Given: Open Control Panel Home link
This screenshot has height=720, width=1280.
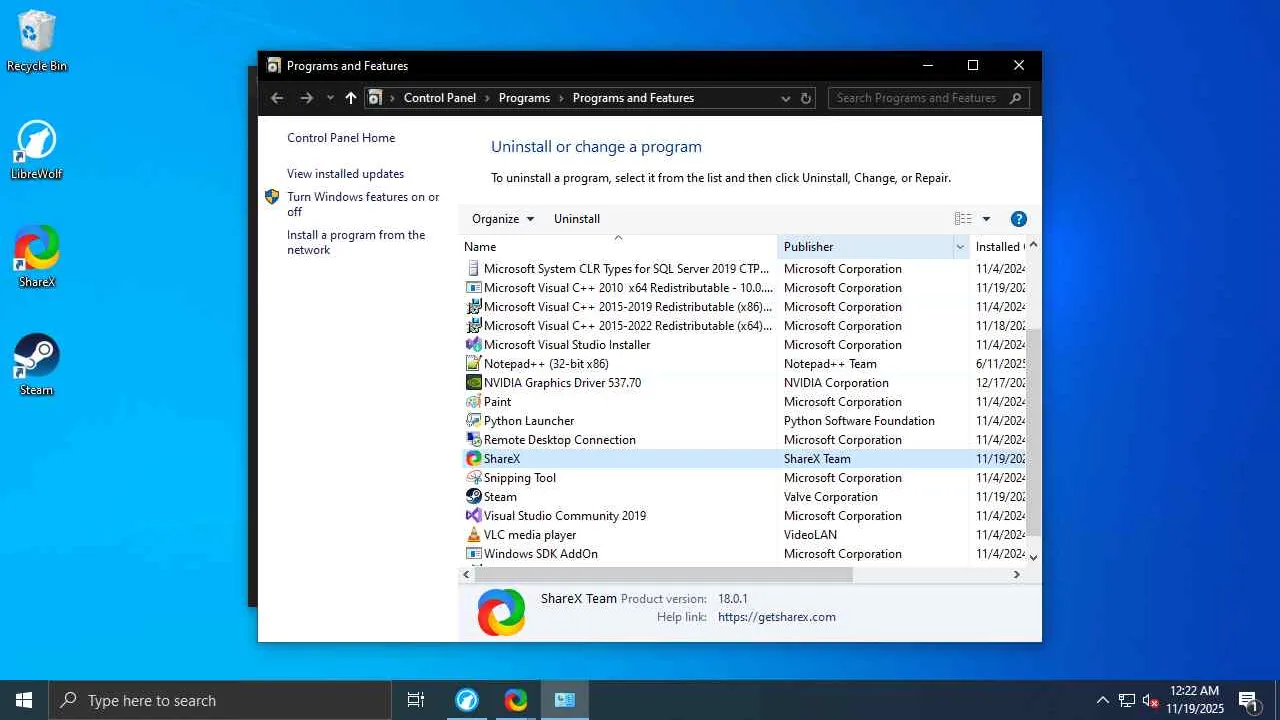Looking at the screenshot, I should pyautogui.click(x=341, y=138).
